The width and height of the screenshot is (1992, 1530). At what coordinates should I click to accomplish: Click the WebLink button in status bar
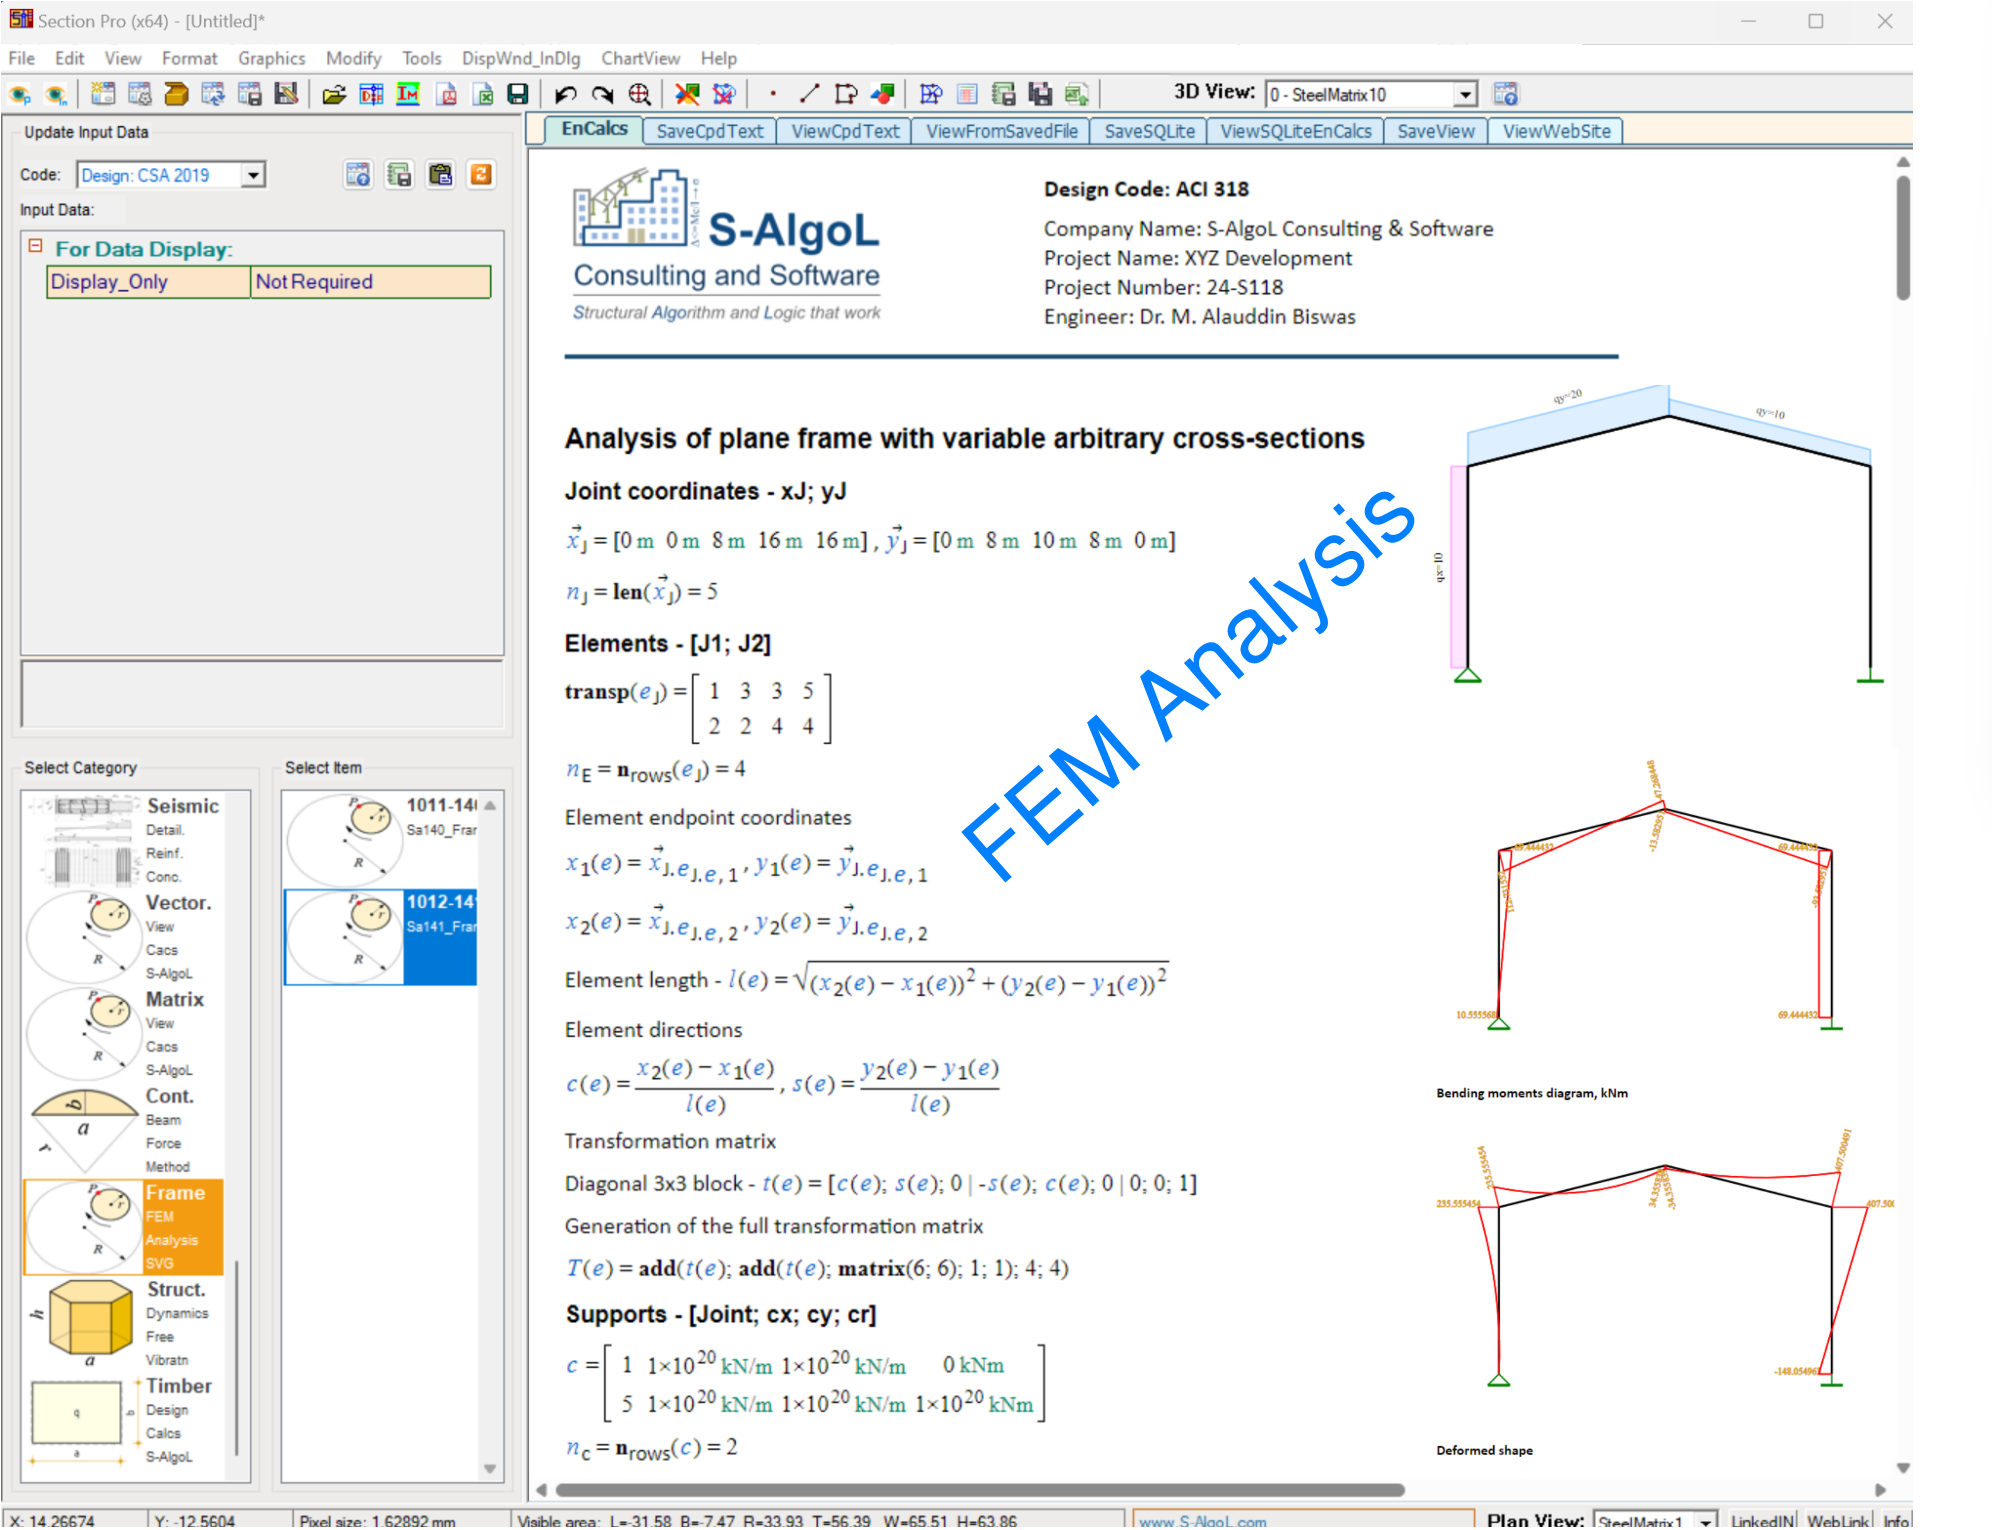[x=1837, y=1521]
